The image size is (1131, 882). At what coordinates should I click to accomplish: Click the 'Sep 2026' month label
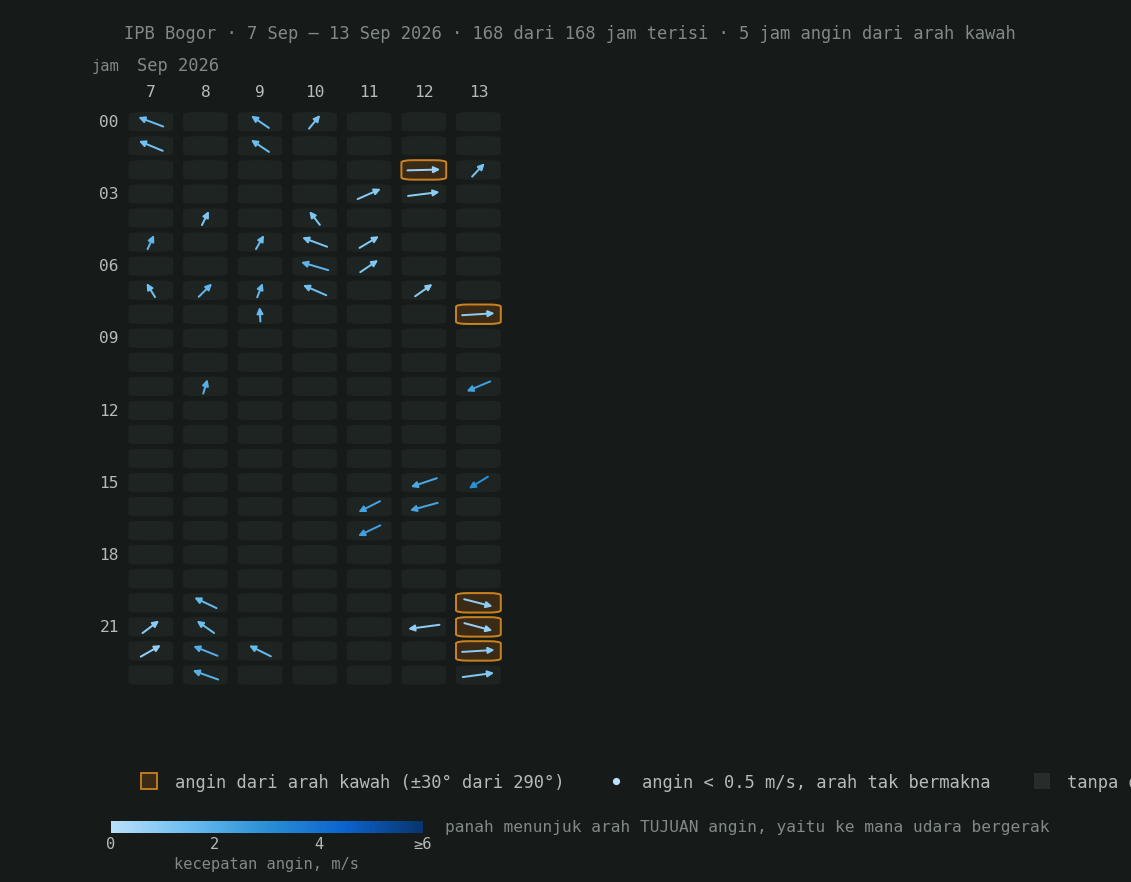pos(177,65)
